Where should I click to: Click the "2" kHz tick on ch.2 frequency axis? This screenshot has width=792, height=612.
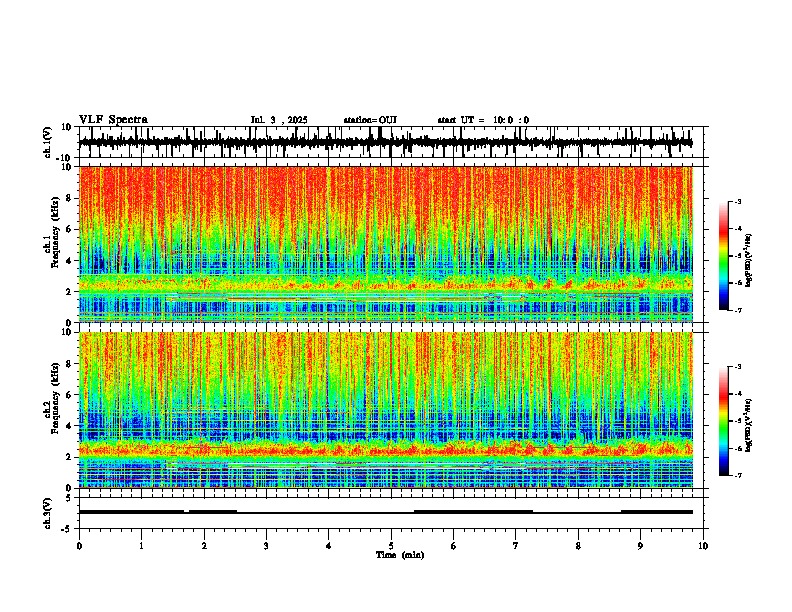(69, 457)
